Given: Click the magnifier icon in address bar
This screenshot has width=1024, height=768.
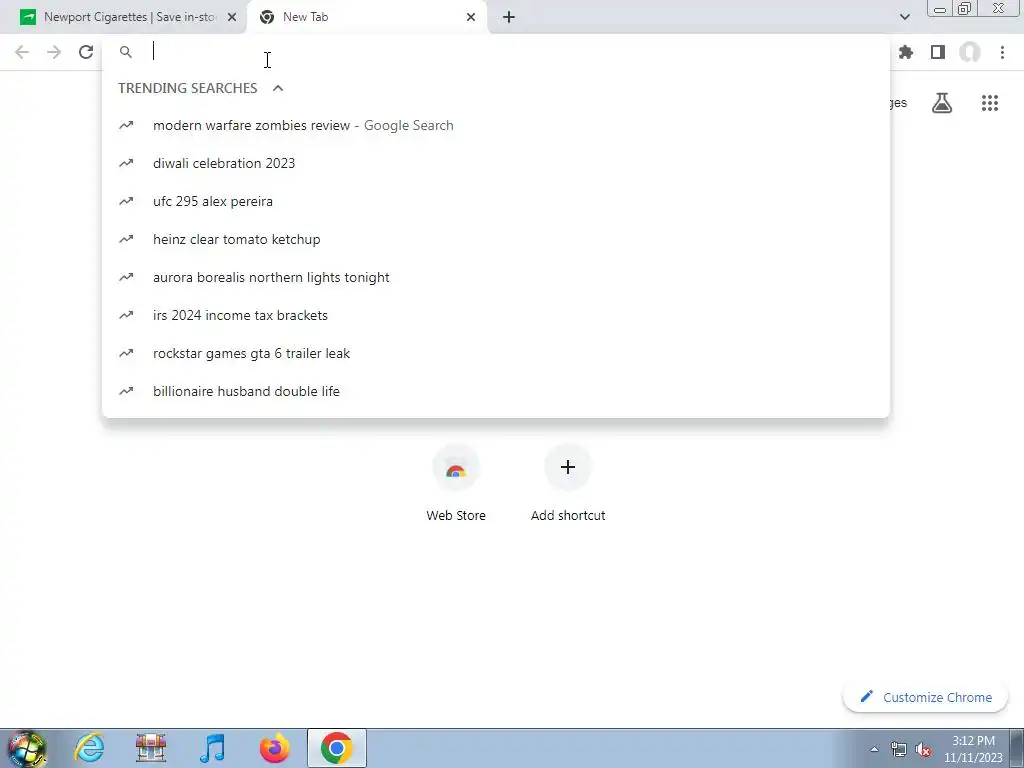Looking at the screenshot, I should tap(126, 52).
